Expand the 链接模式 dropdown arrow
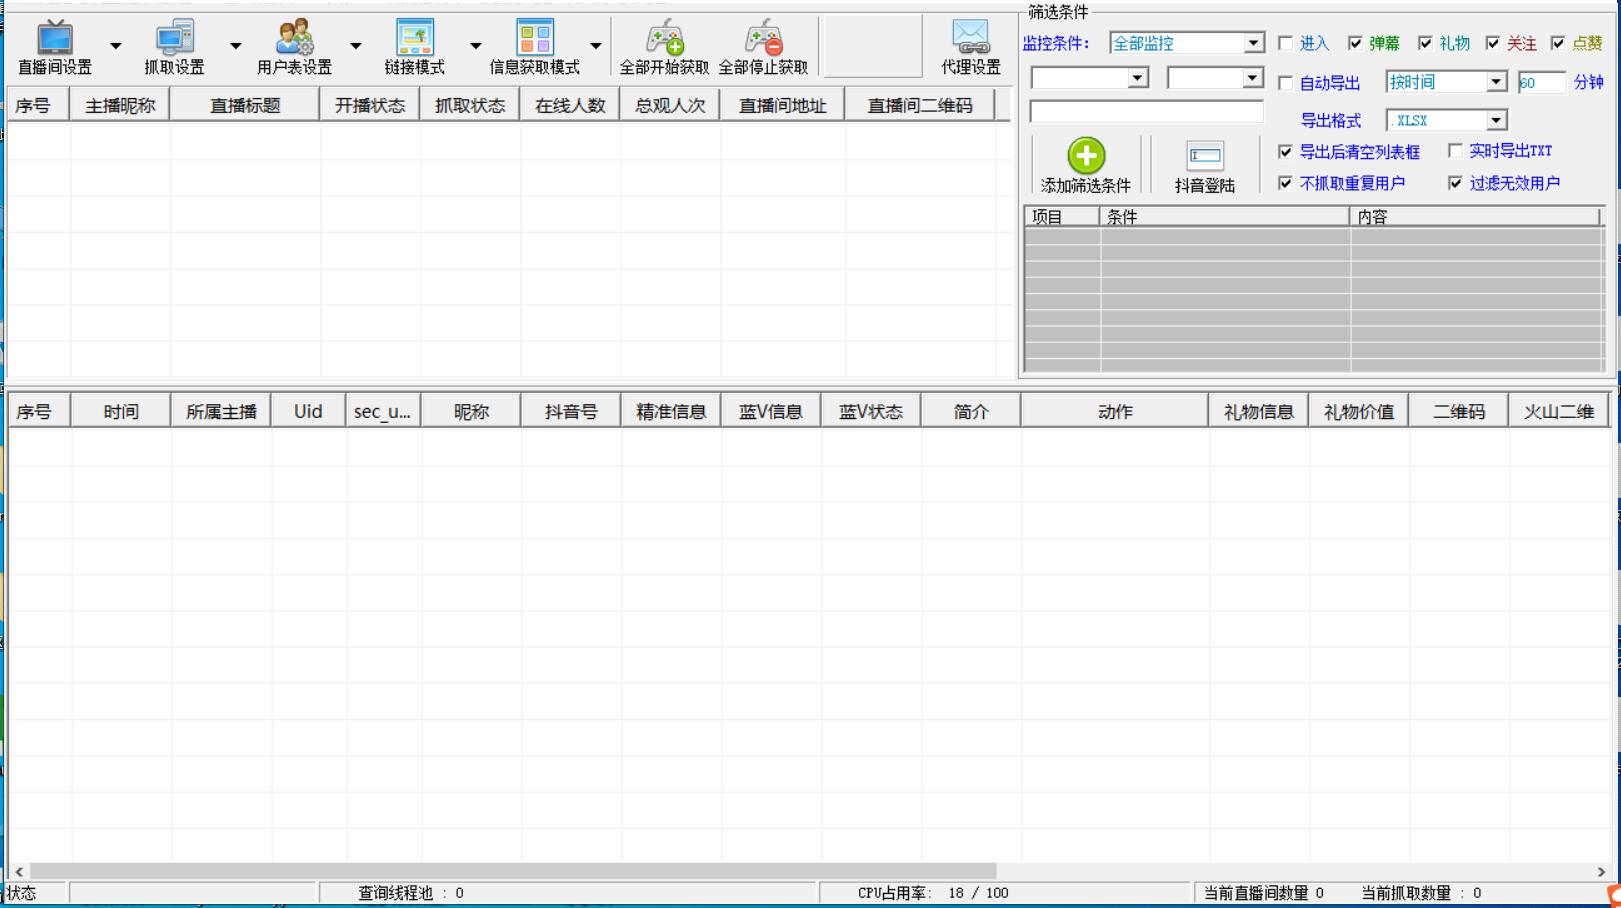This screenshot has width=1621, height=908. [475, 46]
